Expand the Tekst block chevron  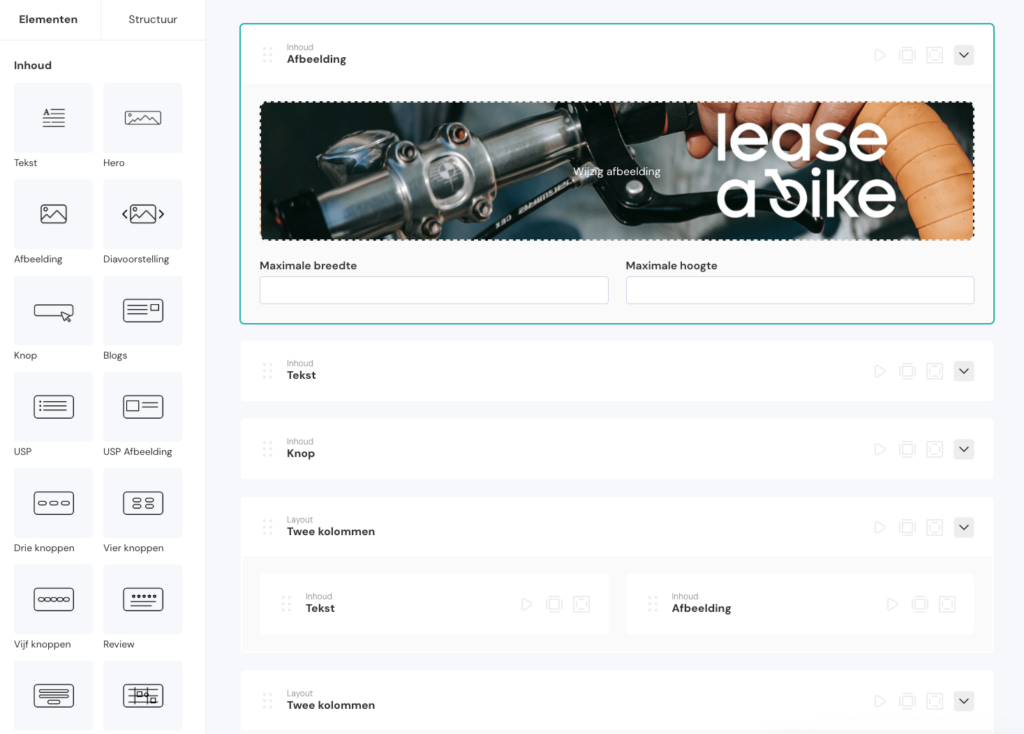click(x=963, y=371)
